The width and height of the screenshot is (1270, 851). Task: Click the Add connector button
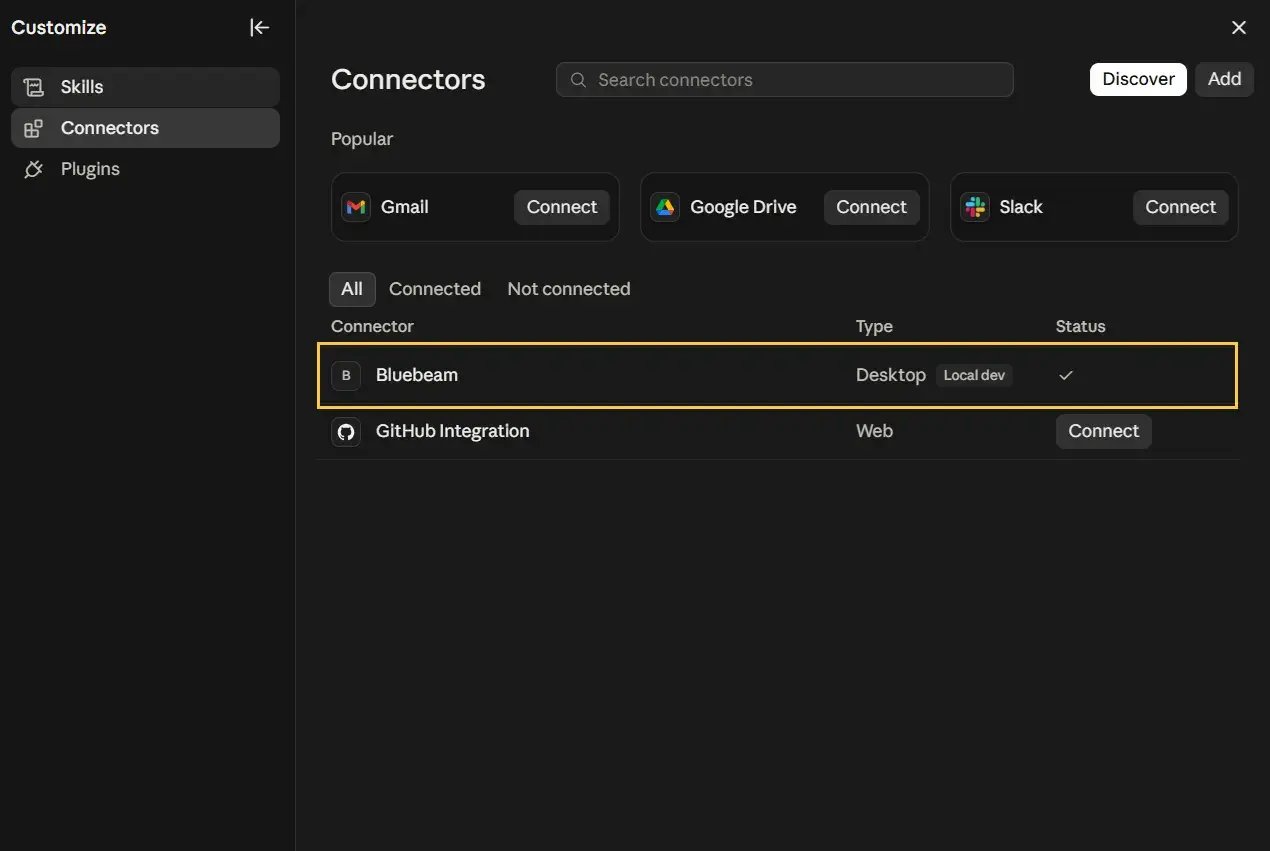tap(1224, 79)
